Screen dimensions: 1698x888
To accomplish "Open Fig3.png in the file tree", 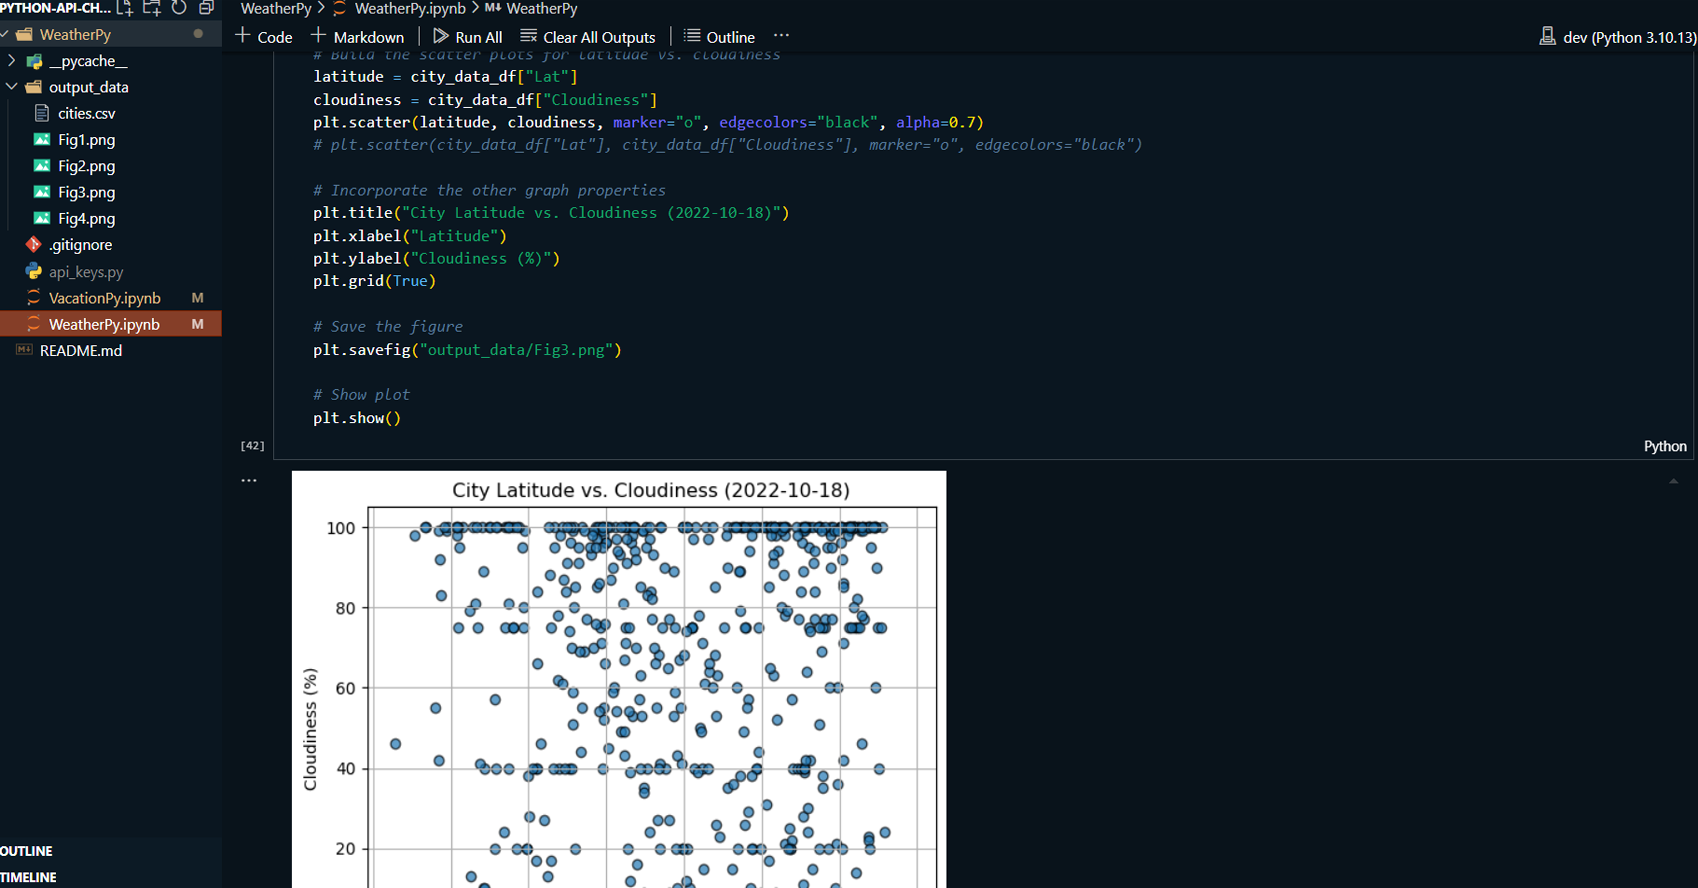I will [x=86, y=192].
